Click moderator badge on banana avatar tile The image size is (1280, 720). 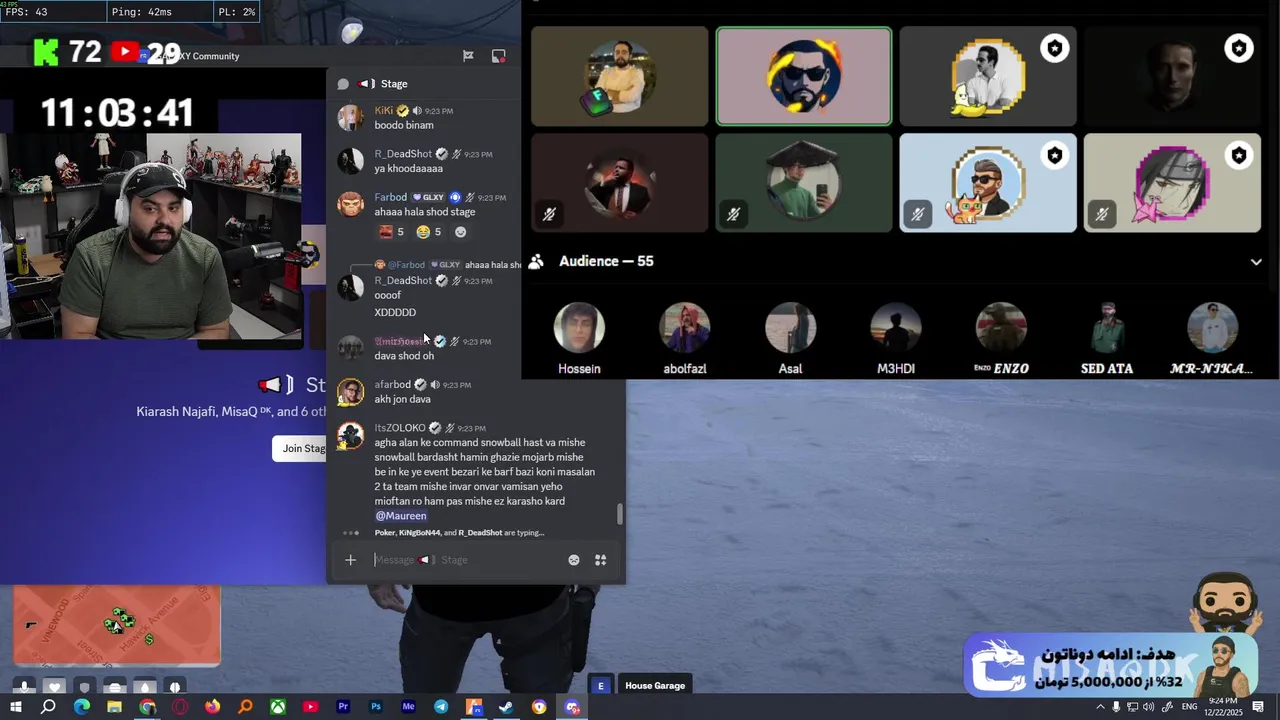click(1055, 47)
